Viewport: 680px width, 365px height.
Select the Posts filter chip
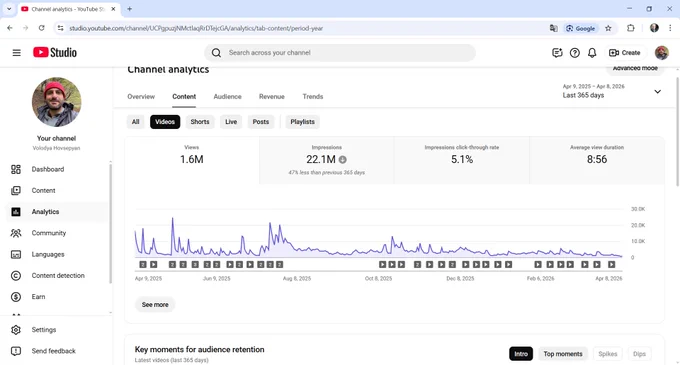(x=261, y=122)
